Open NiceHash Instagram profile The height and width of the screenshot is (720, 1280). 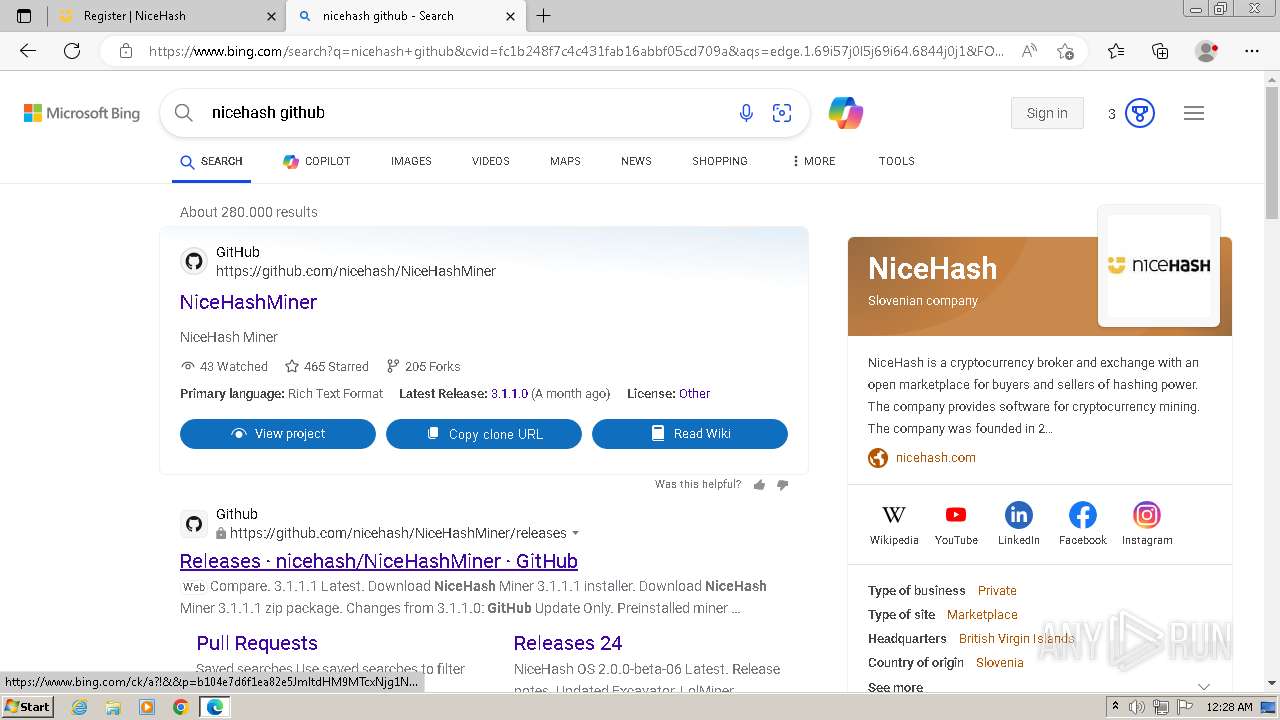(x=1147, y=524)
